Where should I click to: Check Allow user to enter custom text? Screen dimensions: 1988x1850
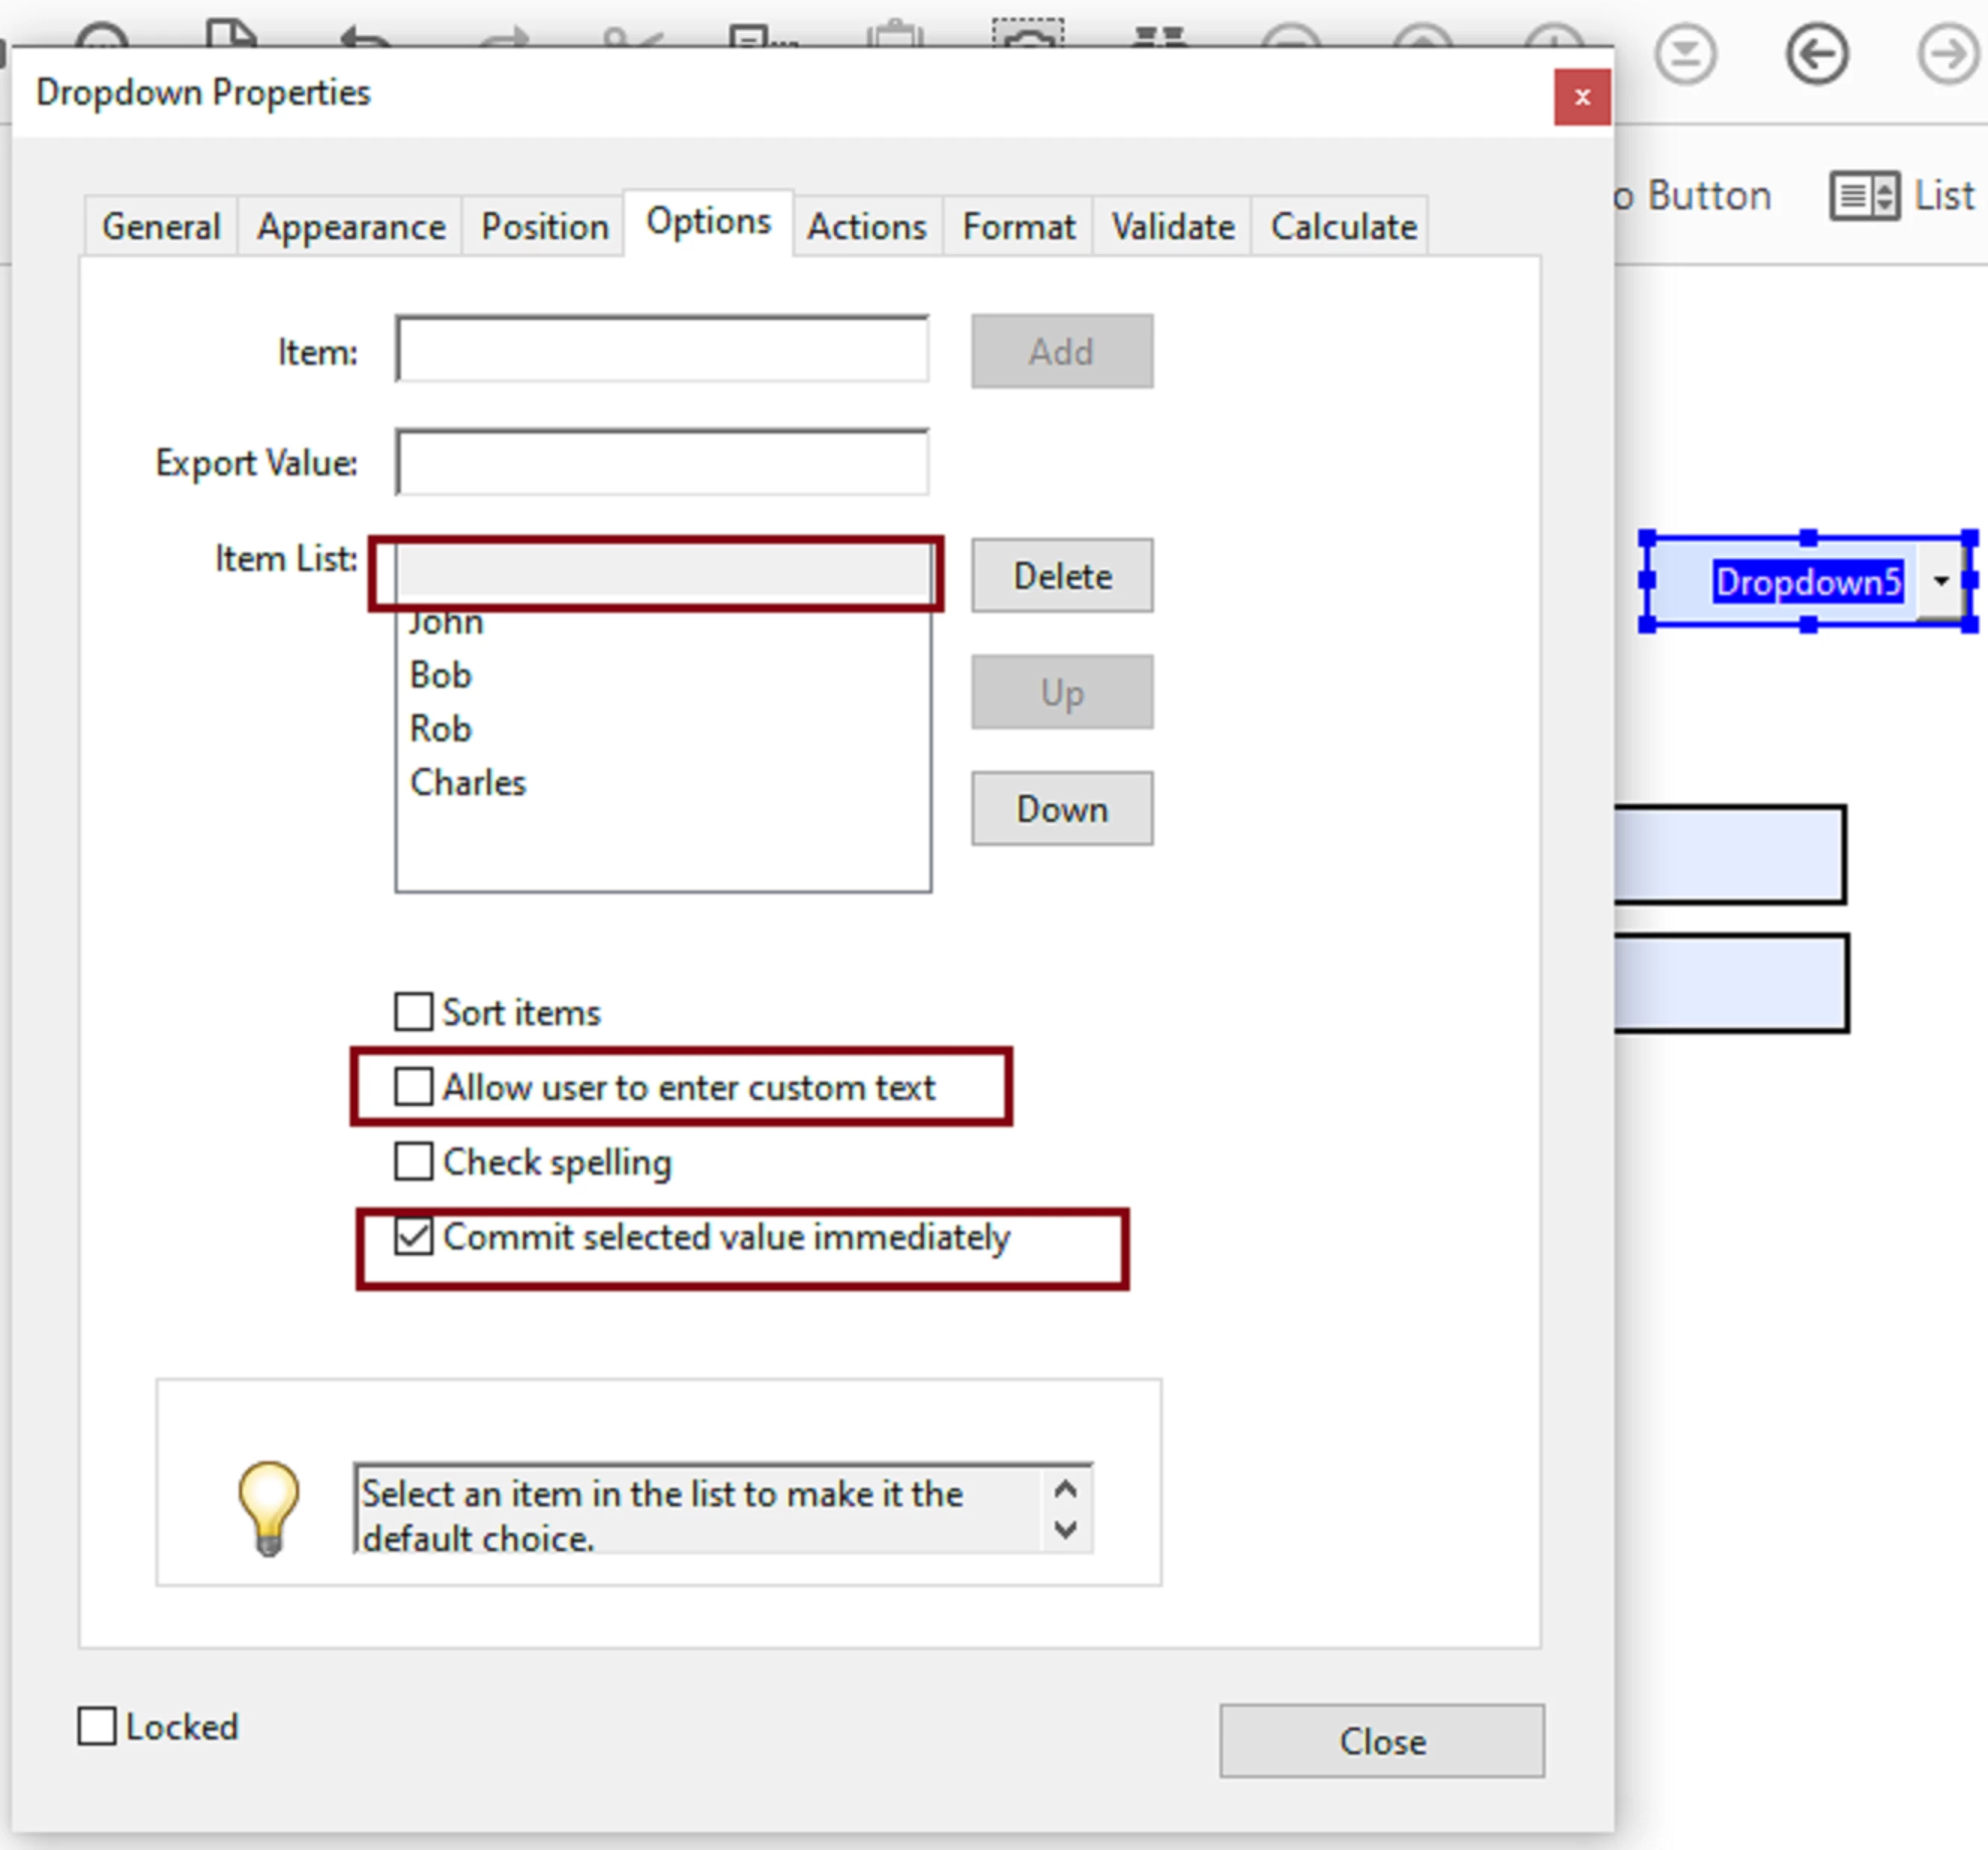[x=414, y=1087]
